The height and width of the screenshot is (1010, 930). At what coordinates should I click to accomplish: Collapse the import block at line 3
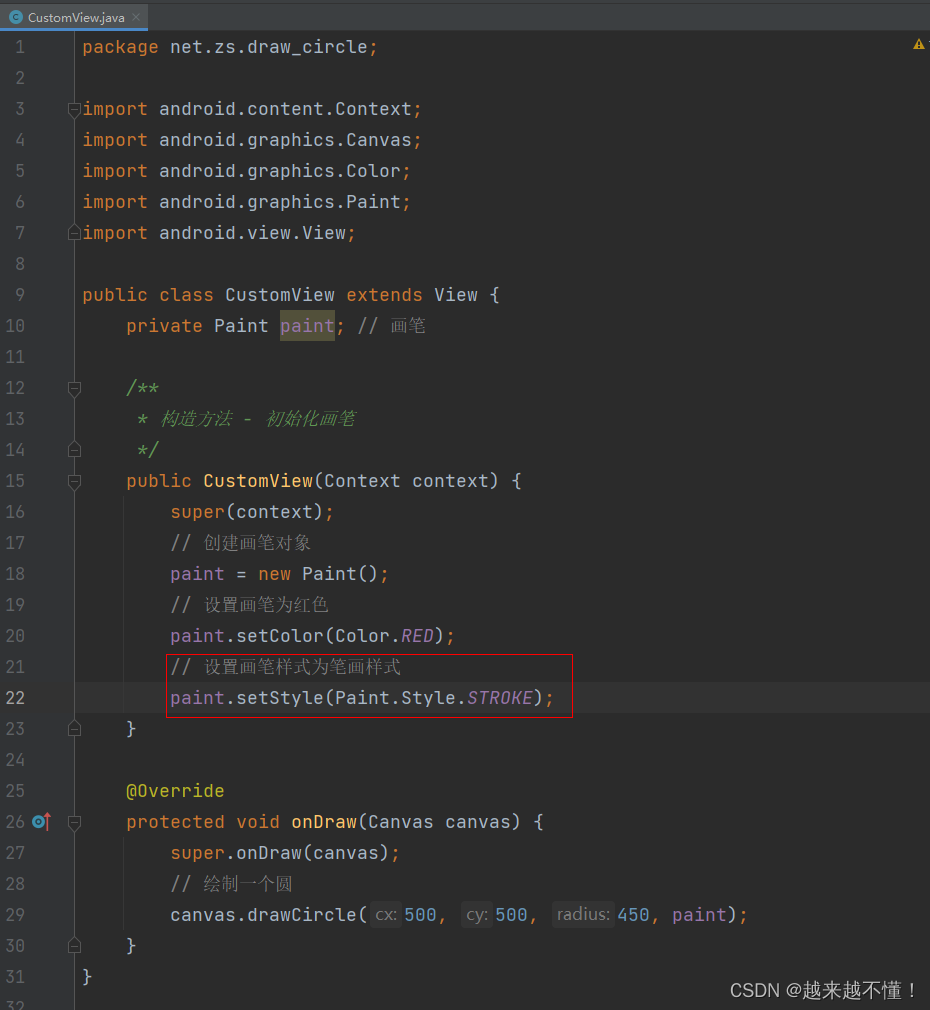point(74,110)
